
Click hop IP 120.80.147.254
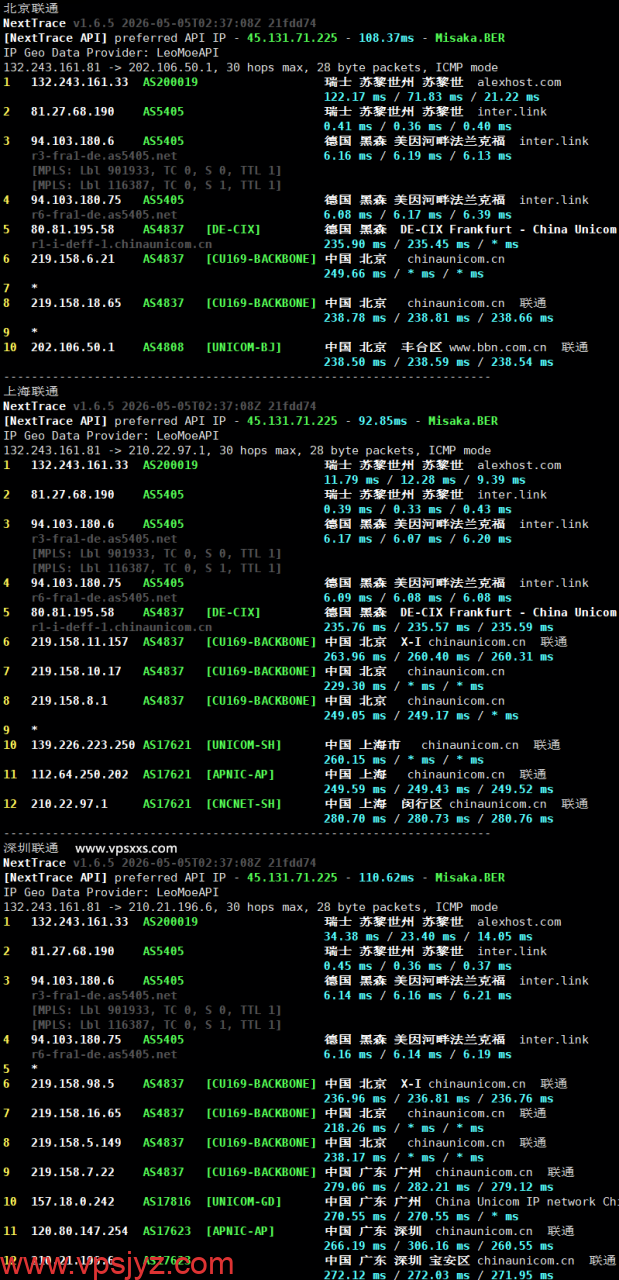coord(80,1231)
